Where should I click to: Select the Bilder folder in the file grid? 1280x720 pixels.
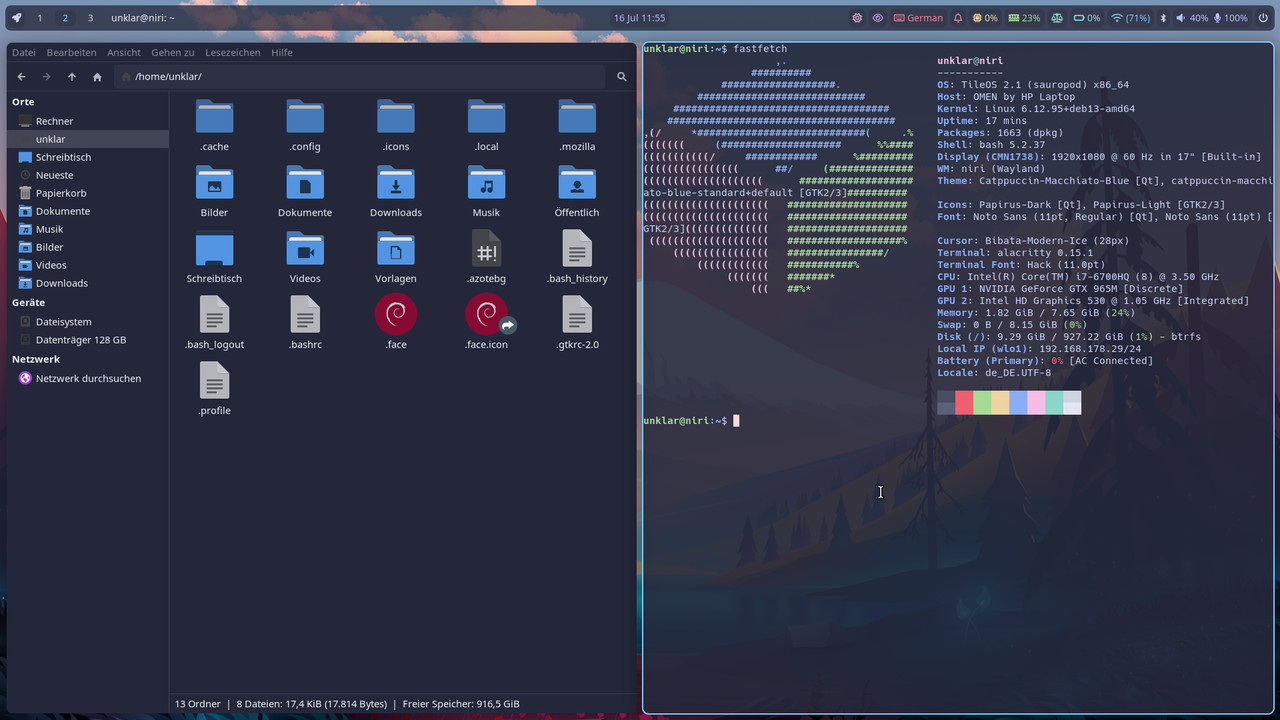point(214,183)
